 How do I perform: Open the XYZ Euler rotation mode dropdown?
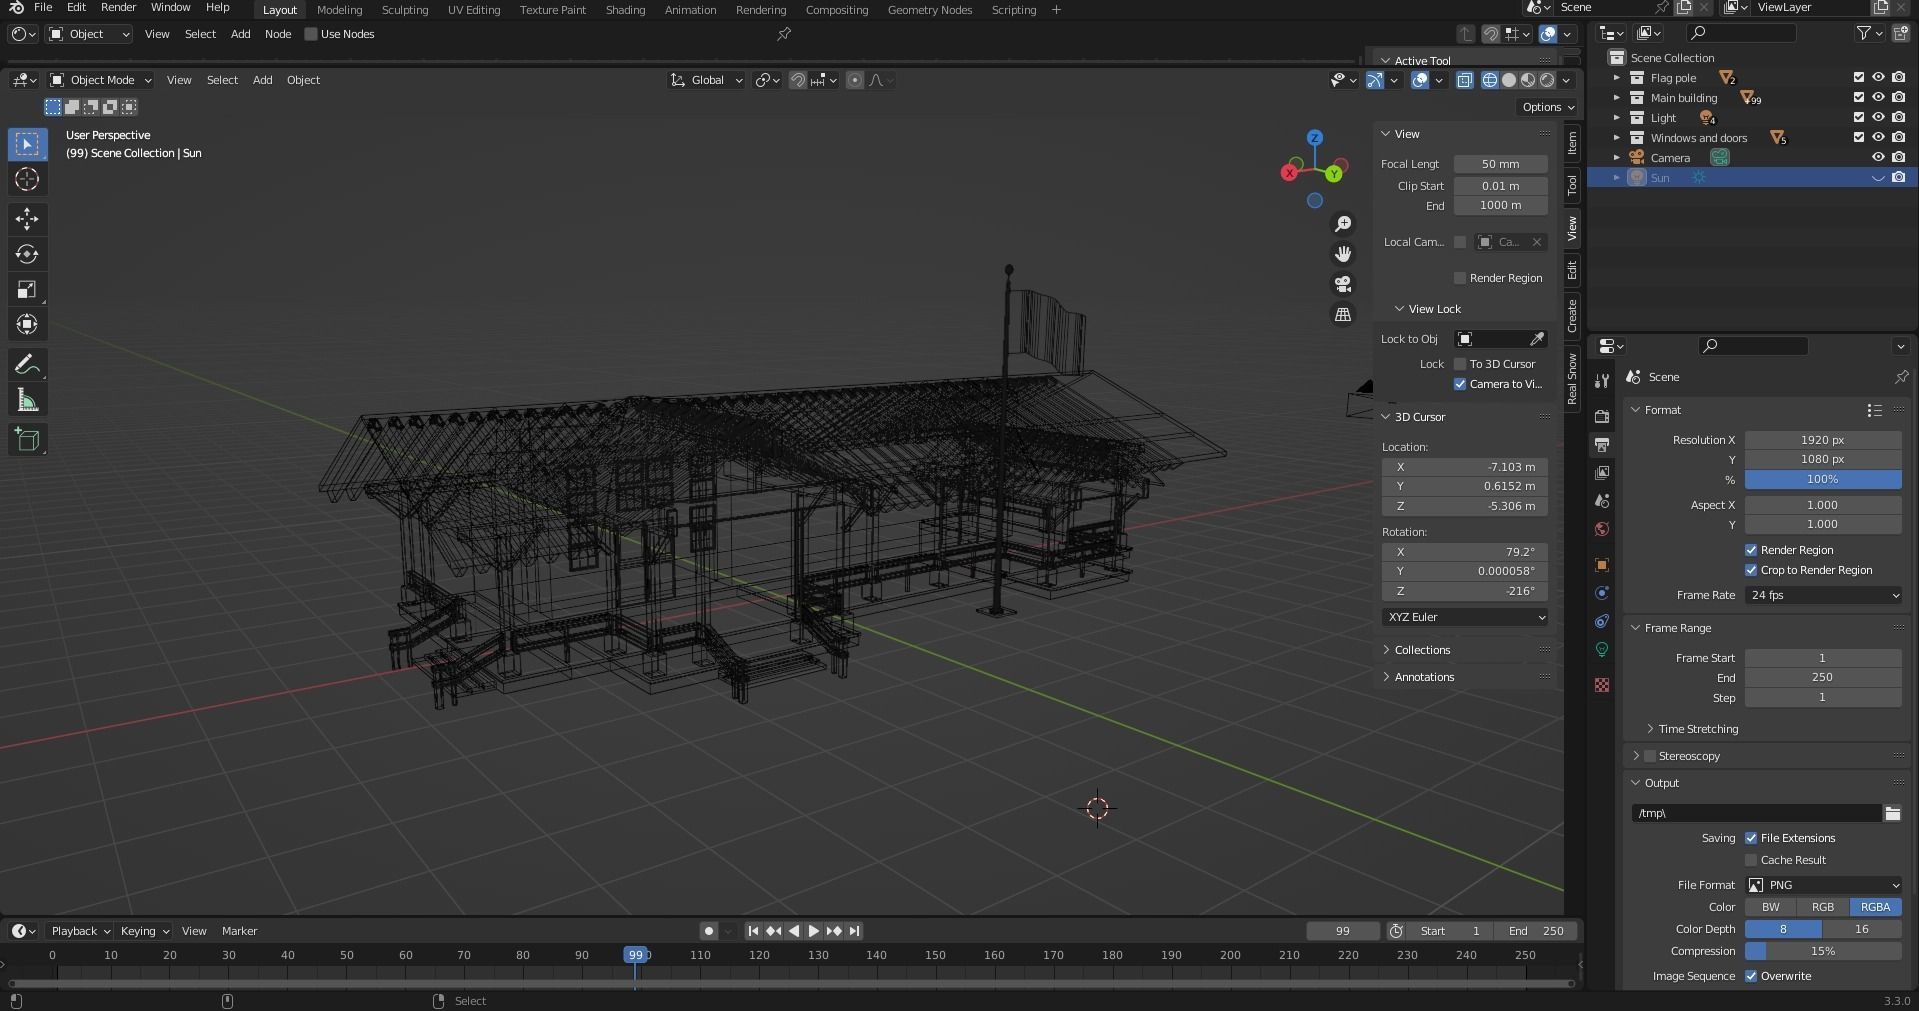1465,617
